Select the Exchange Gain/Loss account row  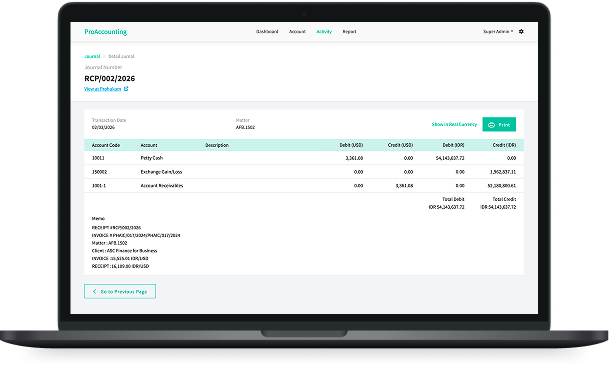pos(304,172)
